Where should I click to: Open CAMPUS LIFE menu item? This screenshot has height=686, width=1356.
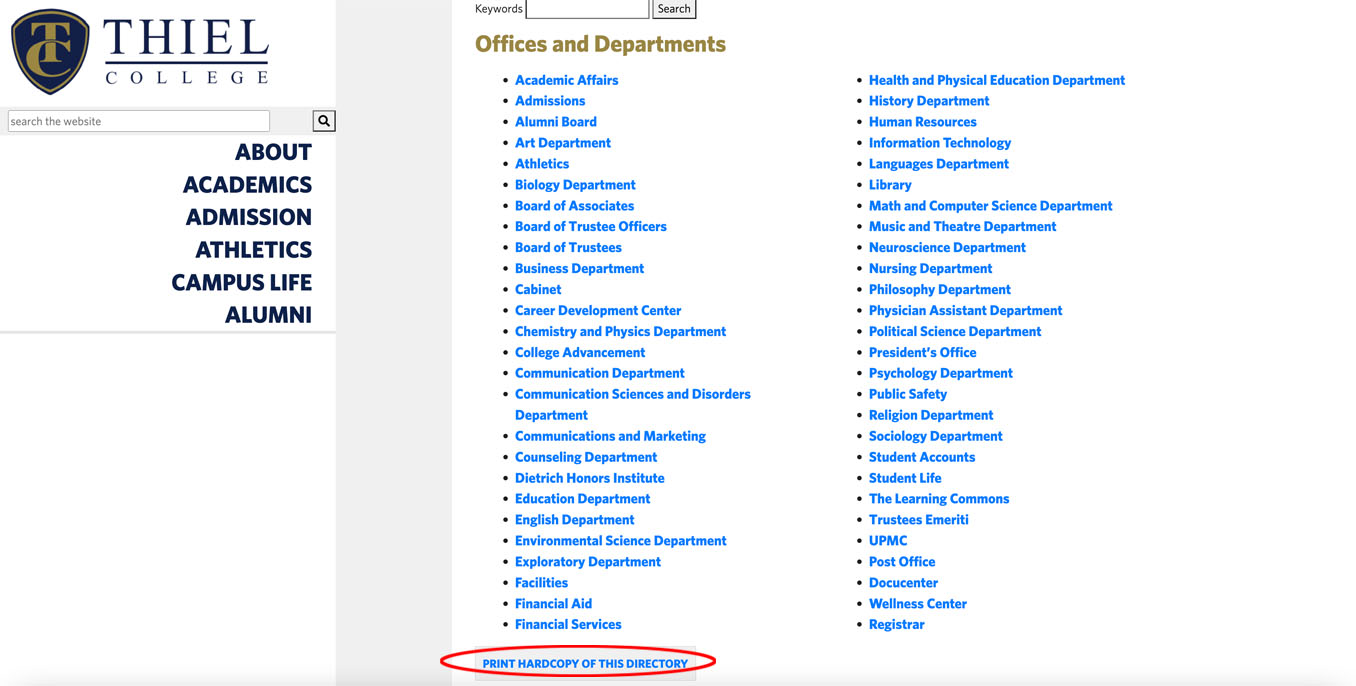241,282
